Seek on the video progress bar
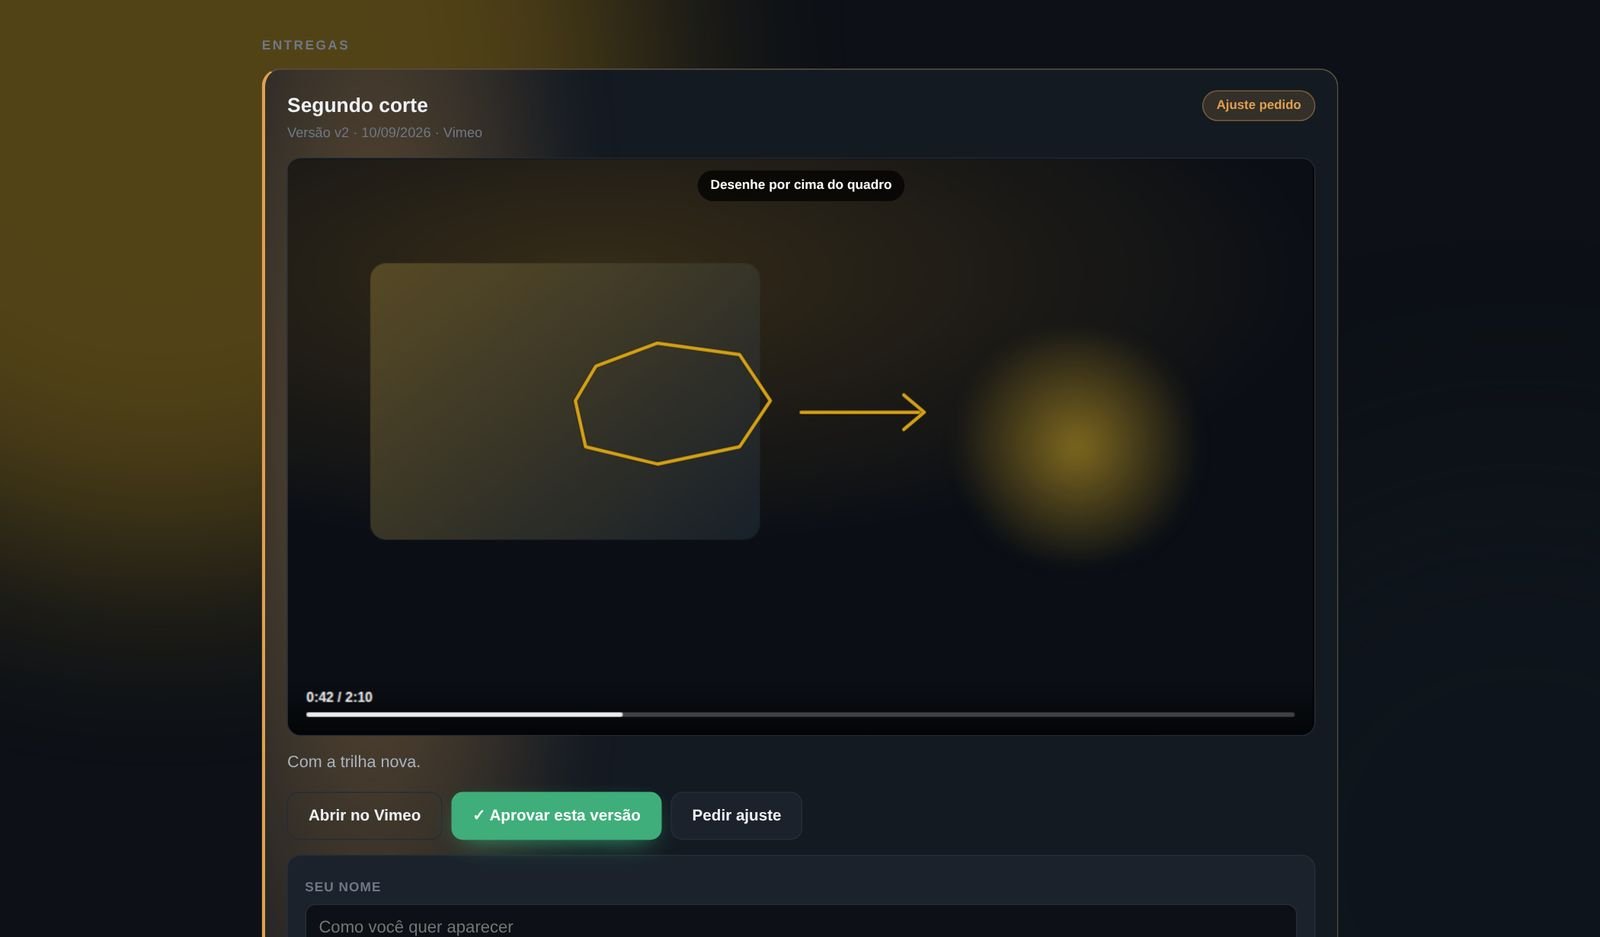 tap(800, 714)
